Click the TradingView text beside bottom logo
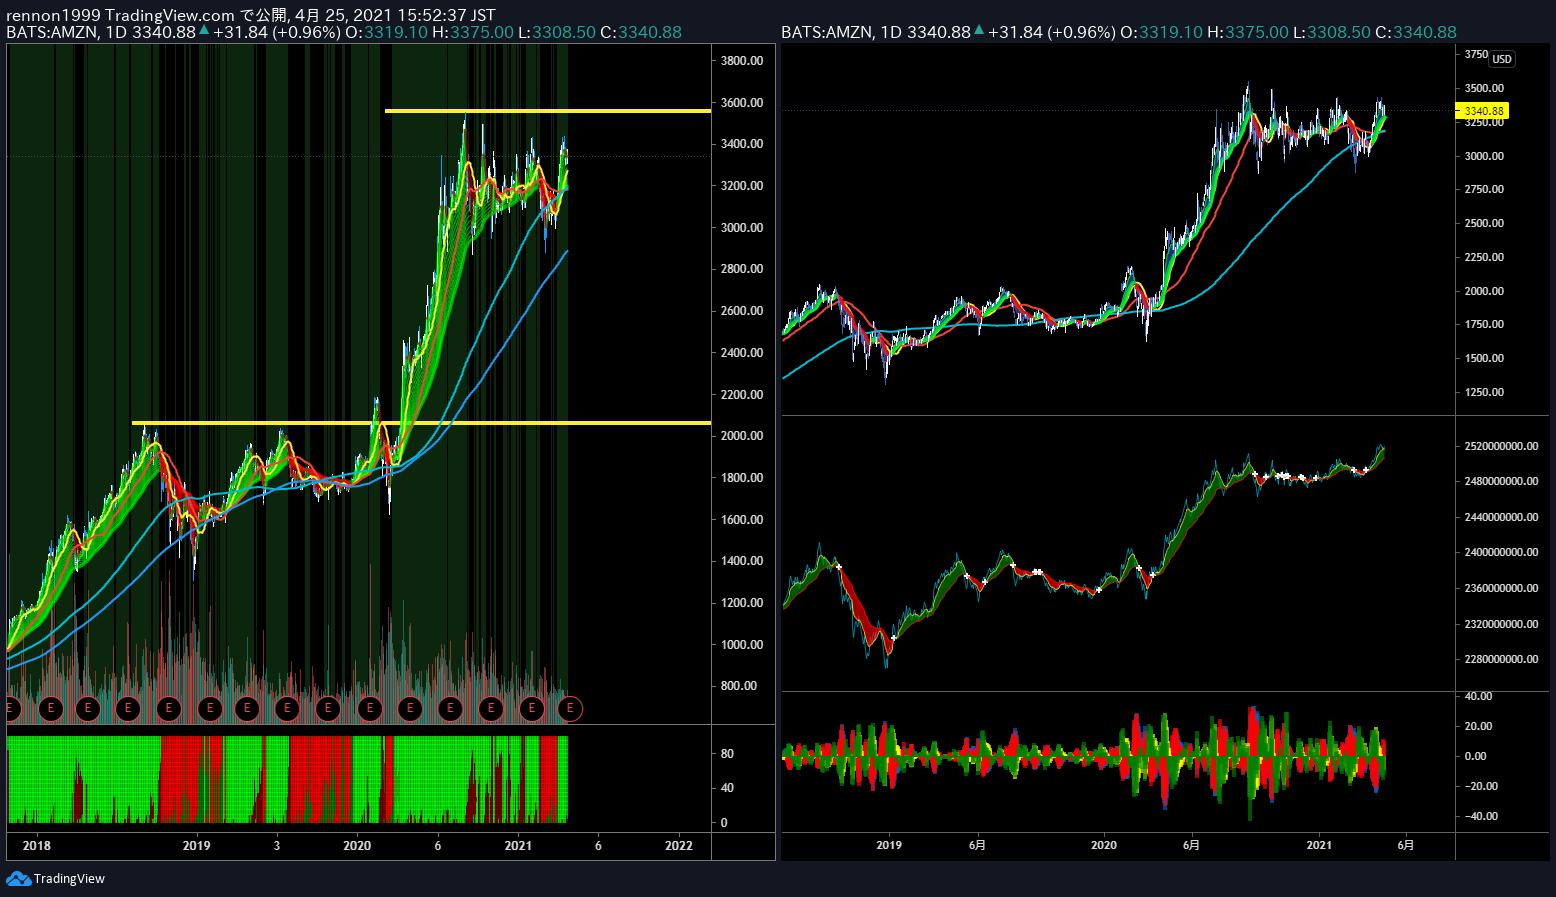The height and width of the screenshot is (897, 1556). tap(69, 878)
